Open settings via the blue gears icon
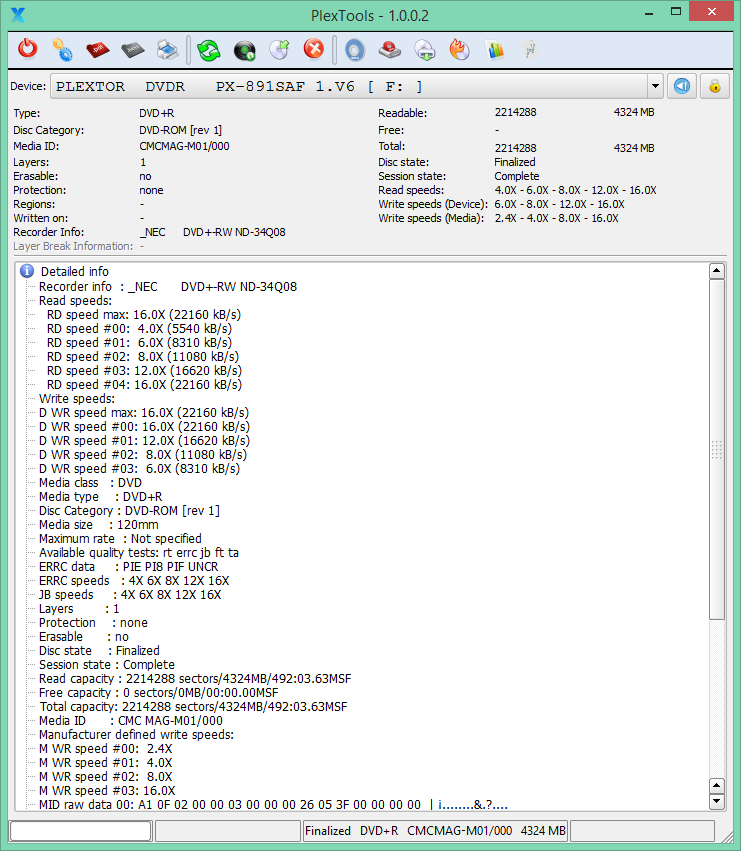The width and height of the screenshot is (741, 851). click(x=62, y=49)
